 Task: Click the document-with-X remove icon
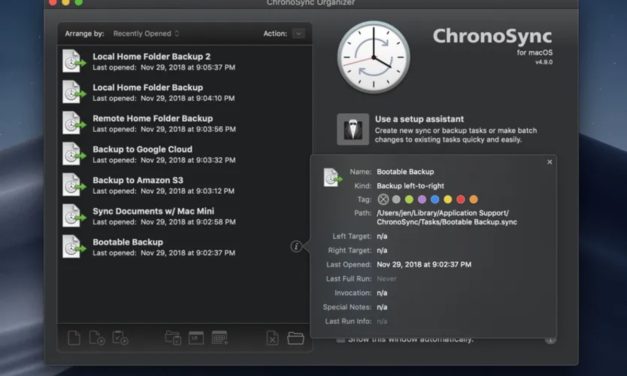[272, 338]
